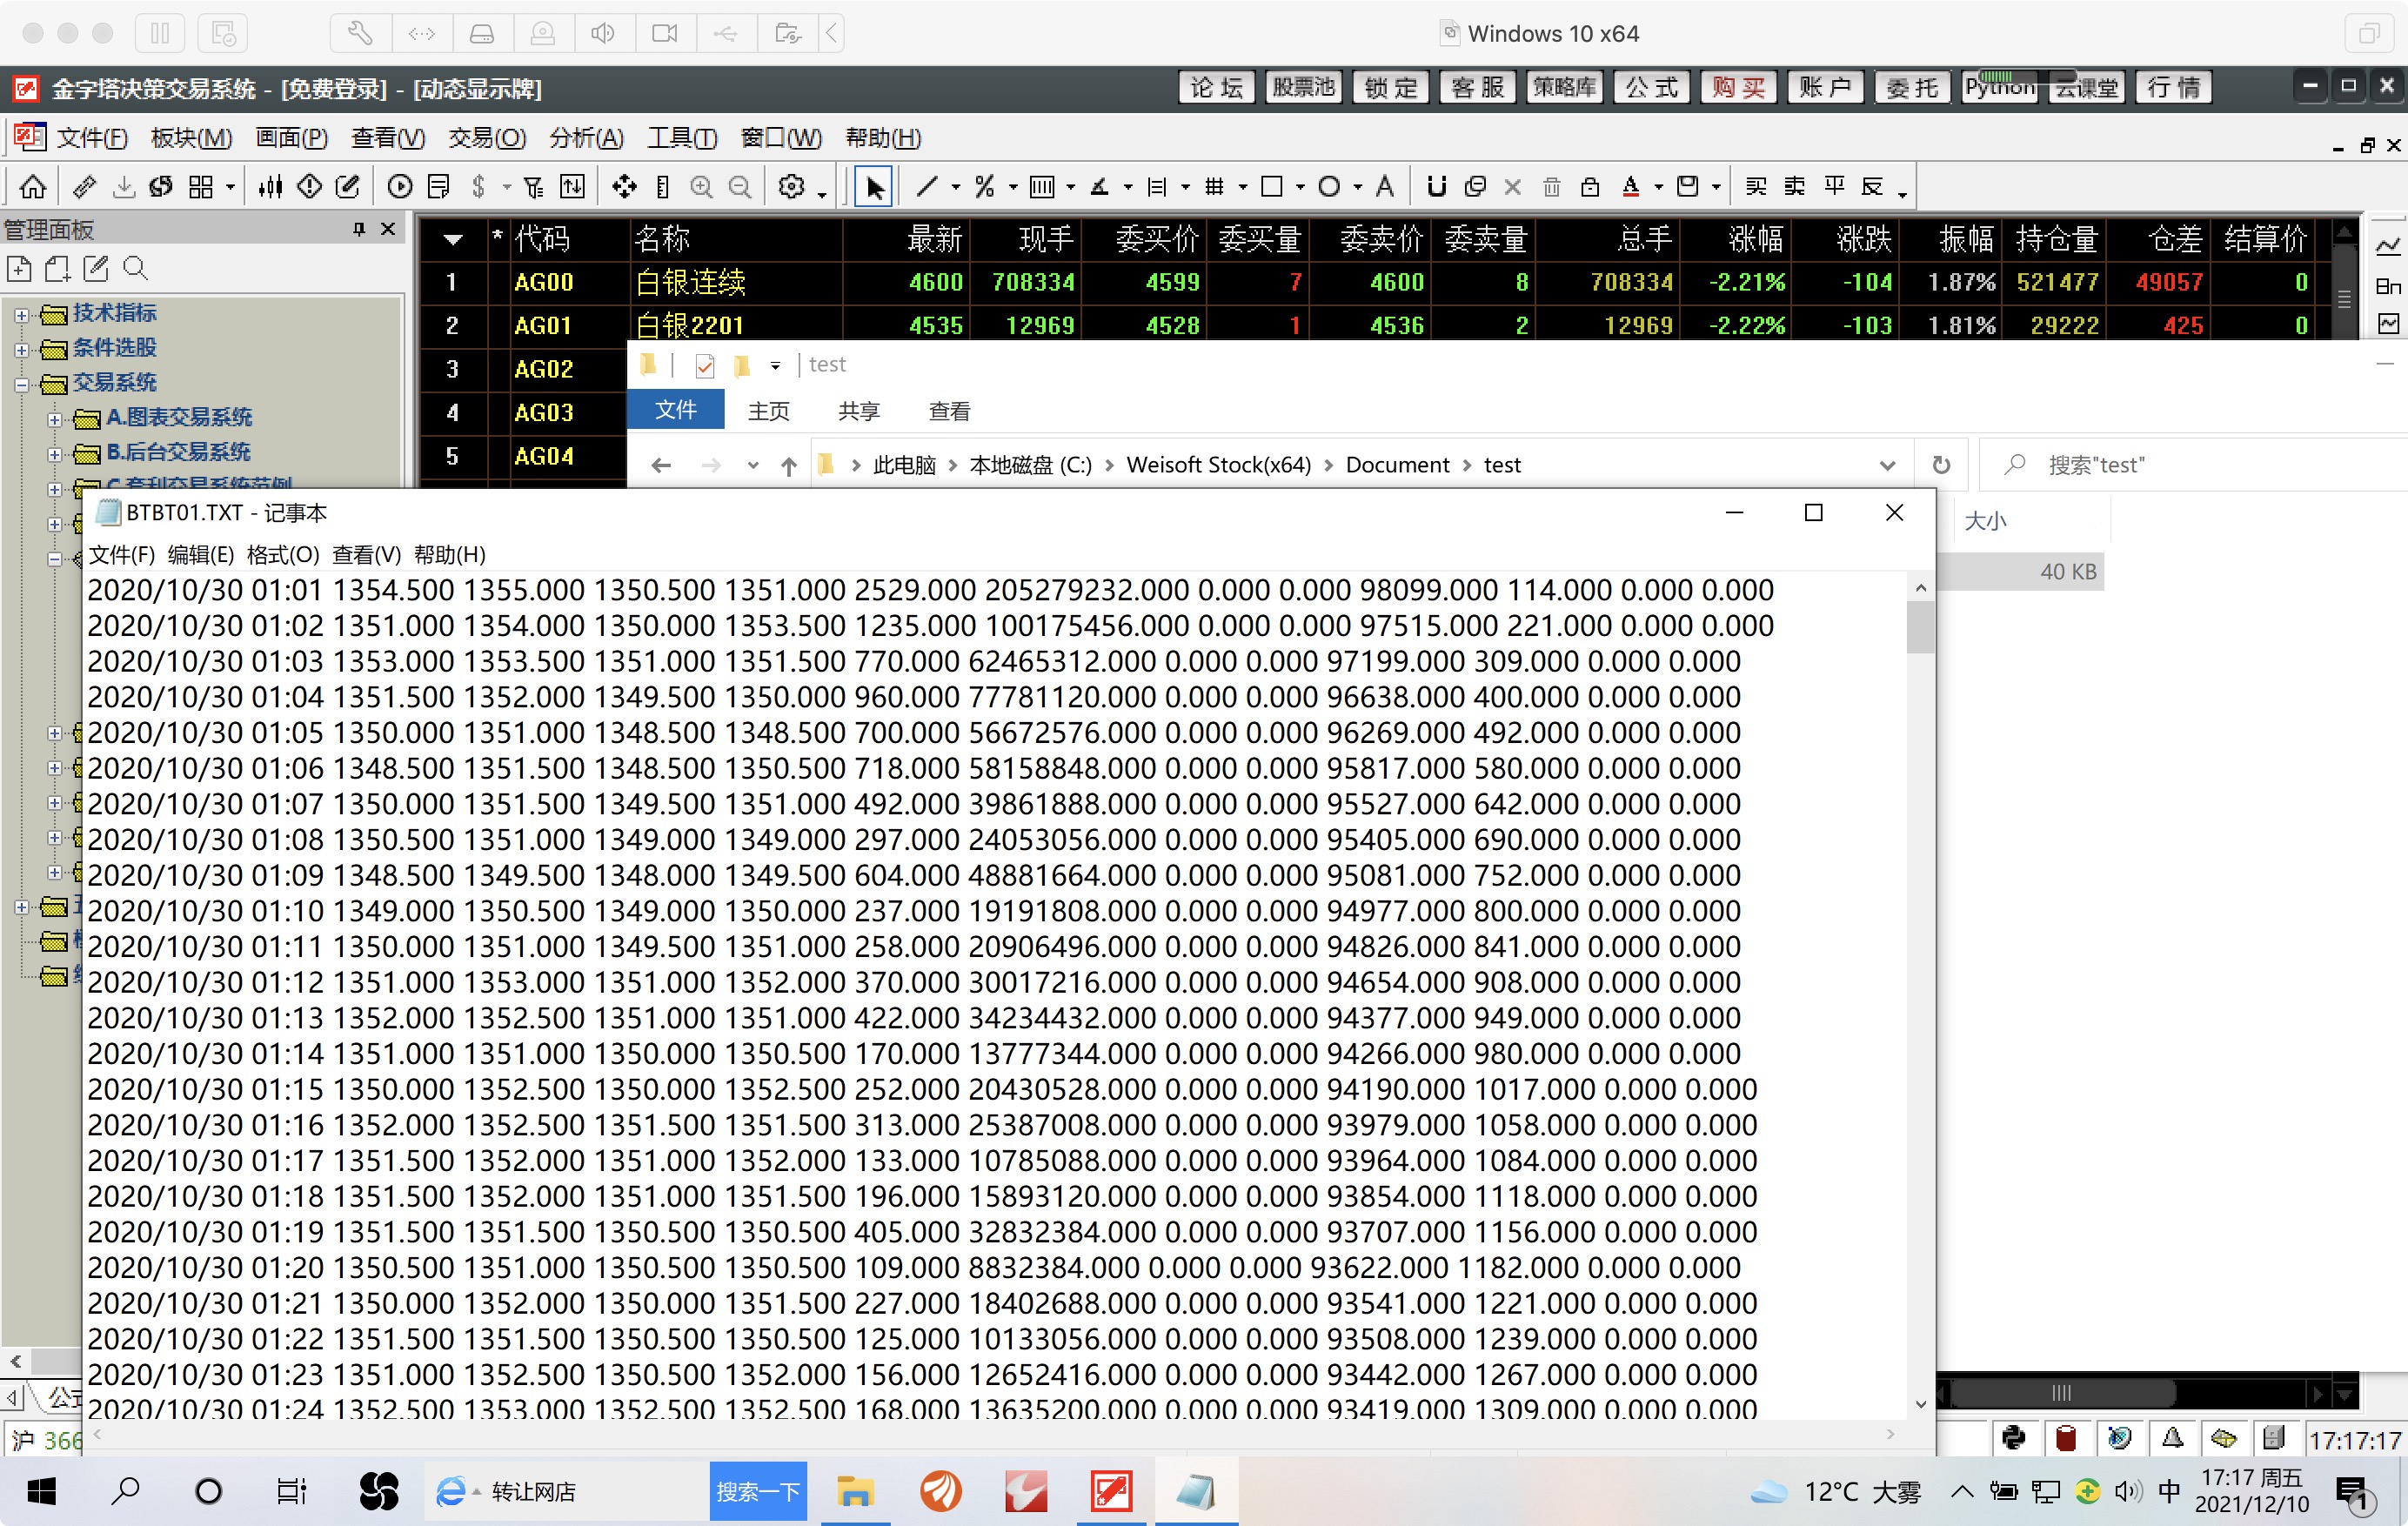Click checkmark properties icon in Explorer title
This screenshot has height=1526, width=2408.
(x=704, y=365)
